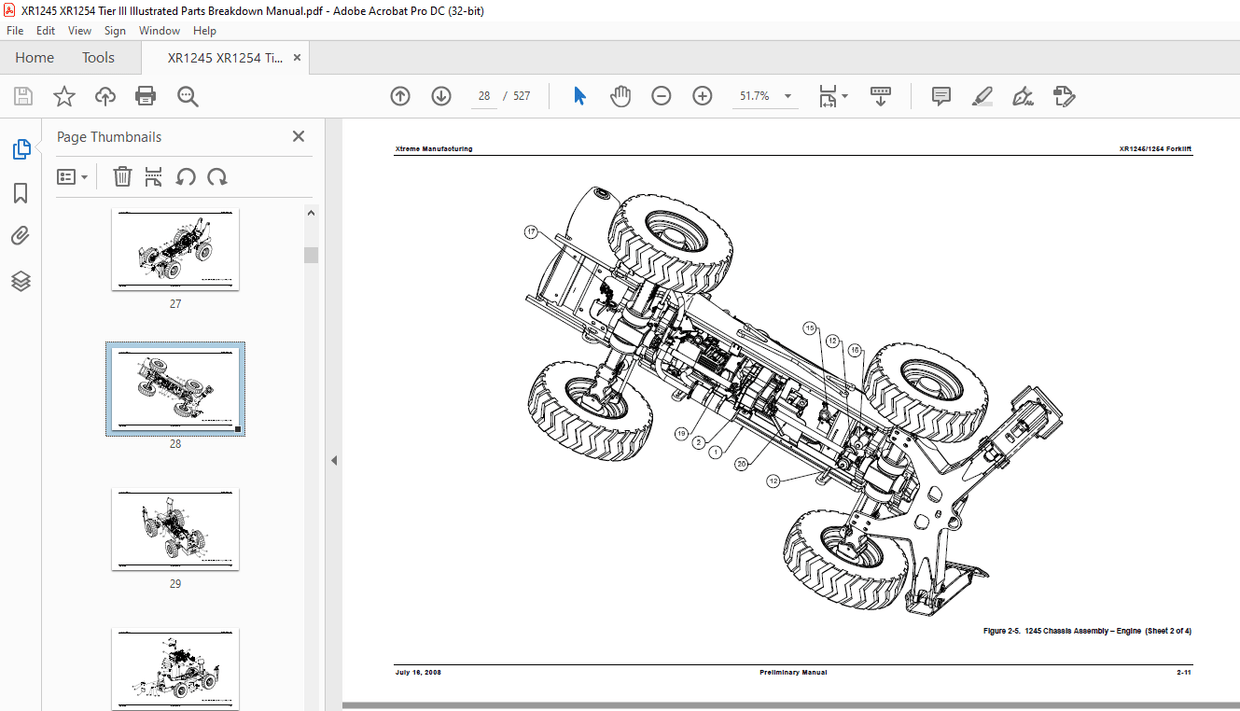The width and height of the screenshot is (1240, 711).
Task: Select the Highlight text tool
Action: [x=982, y=96]
